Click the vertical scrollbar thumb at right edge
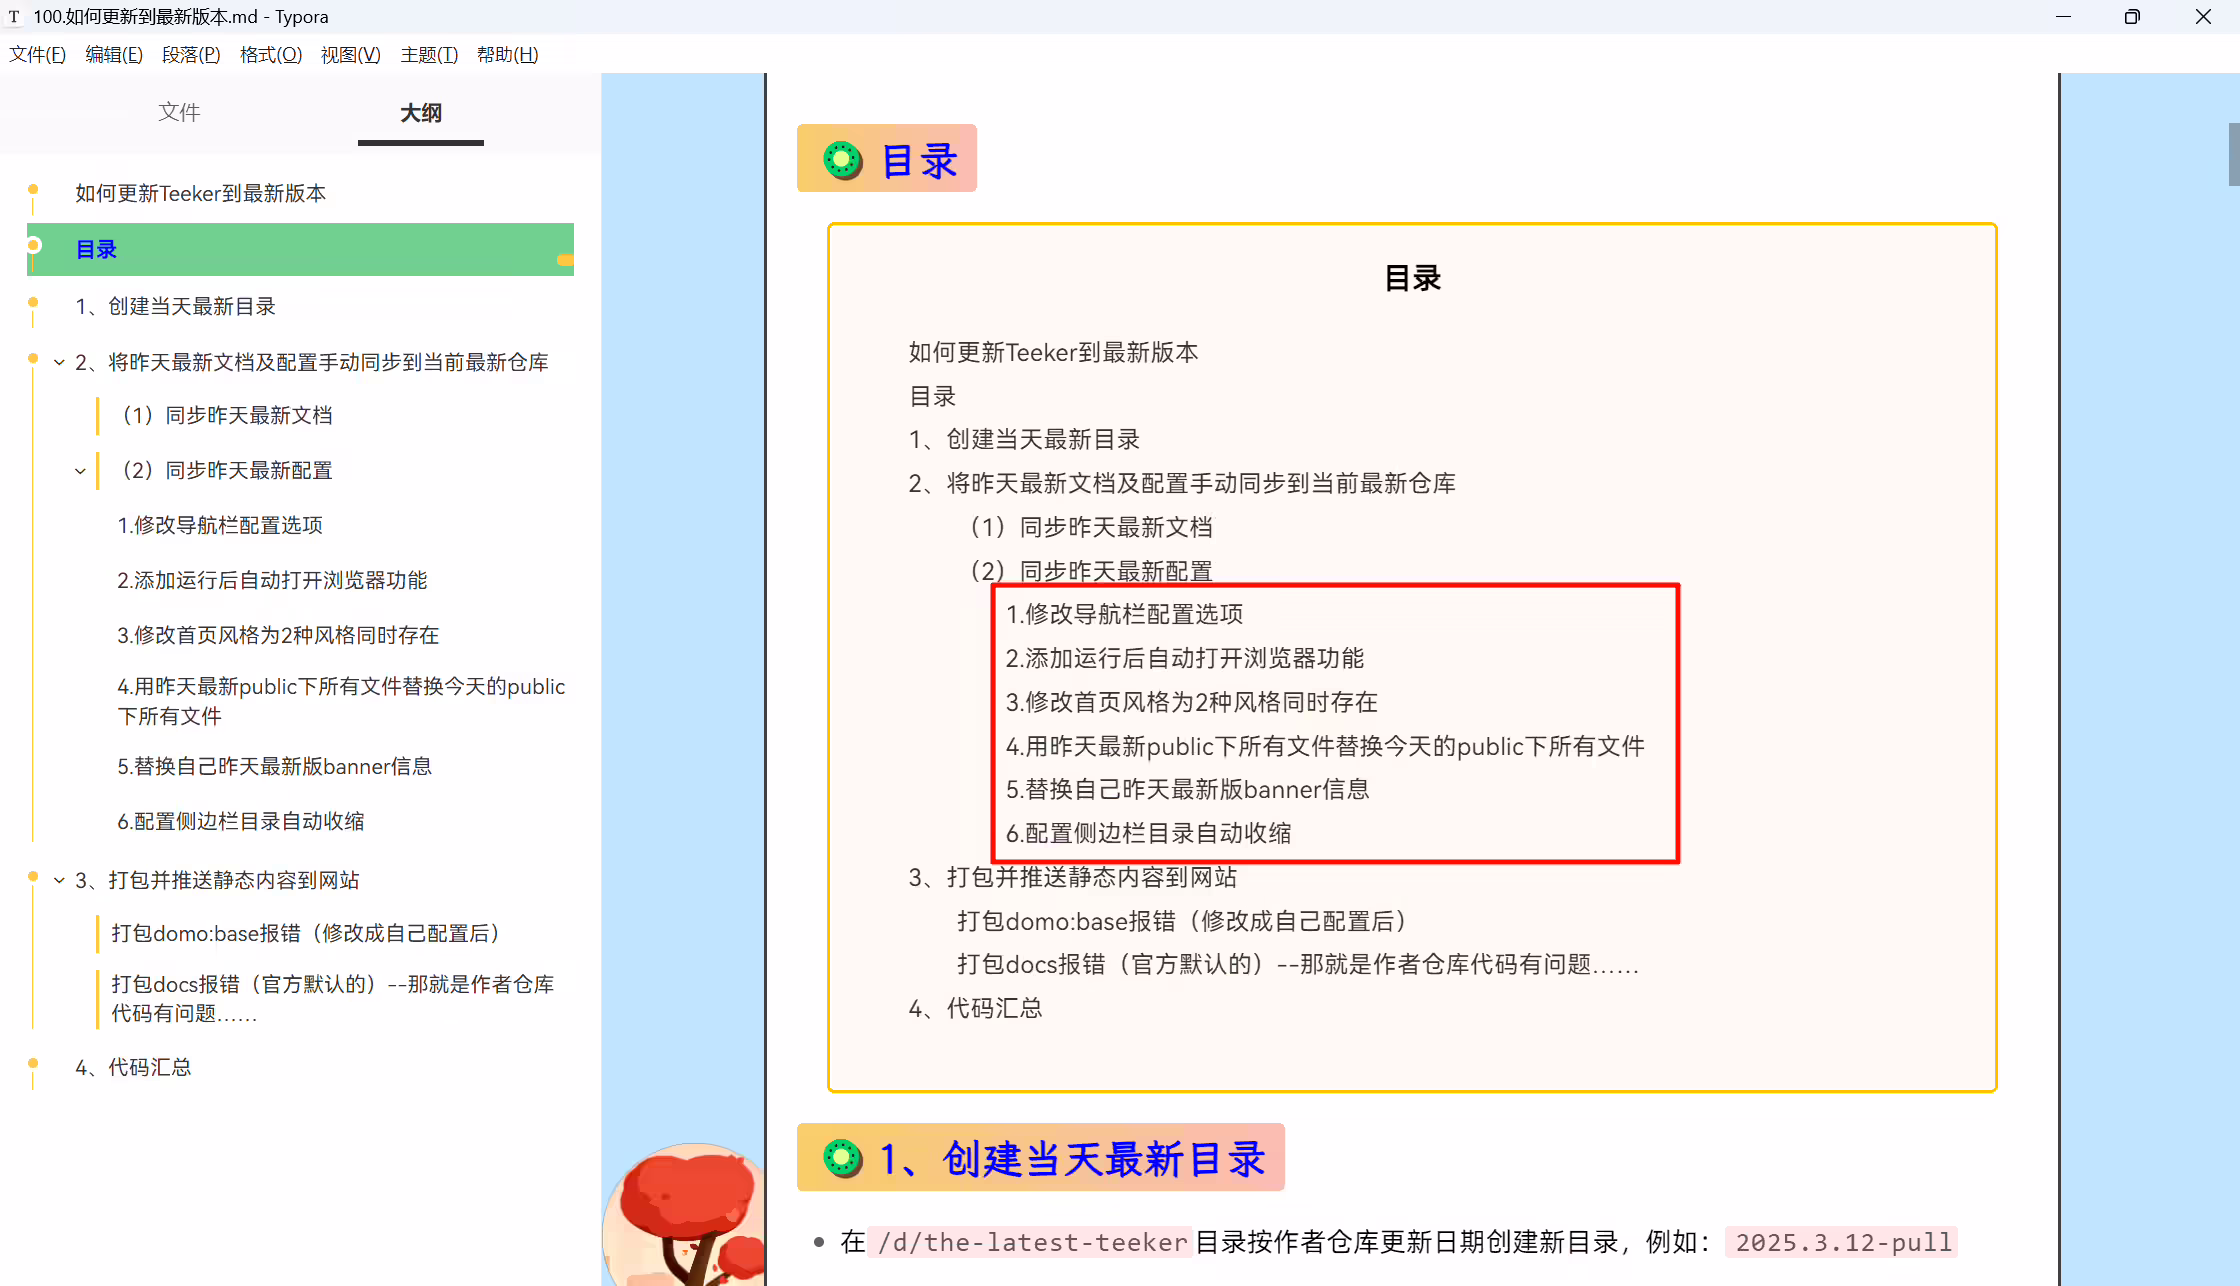This screenshot has height=1286, width=2240. point(2234,154)
